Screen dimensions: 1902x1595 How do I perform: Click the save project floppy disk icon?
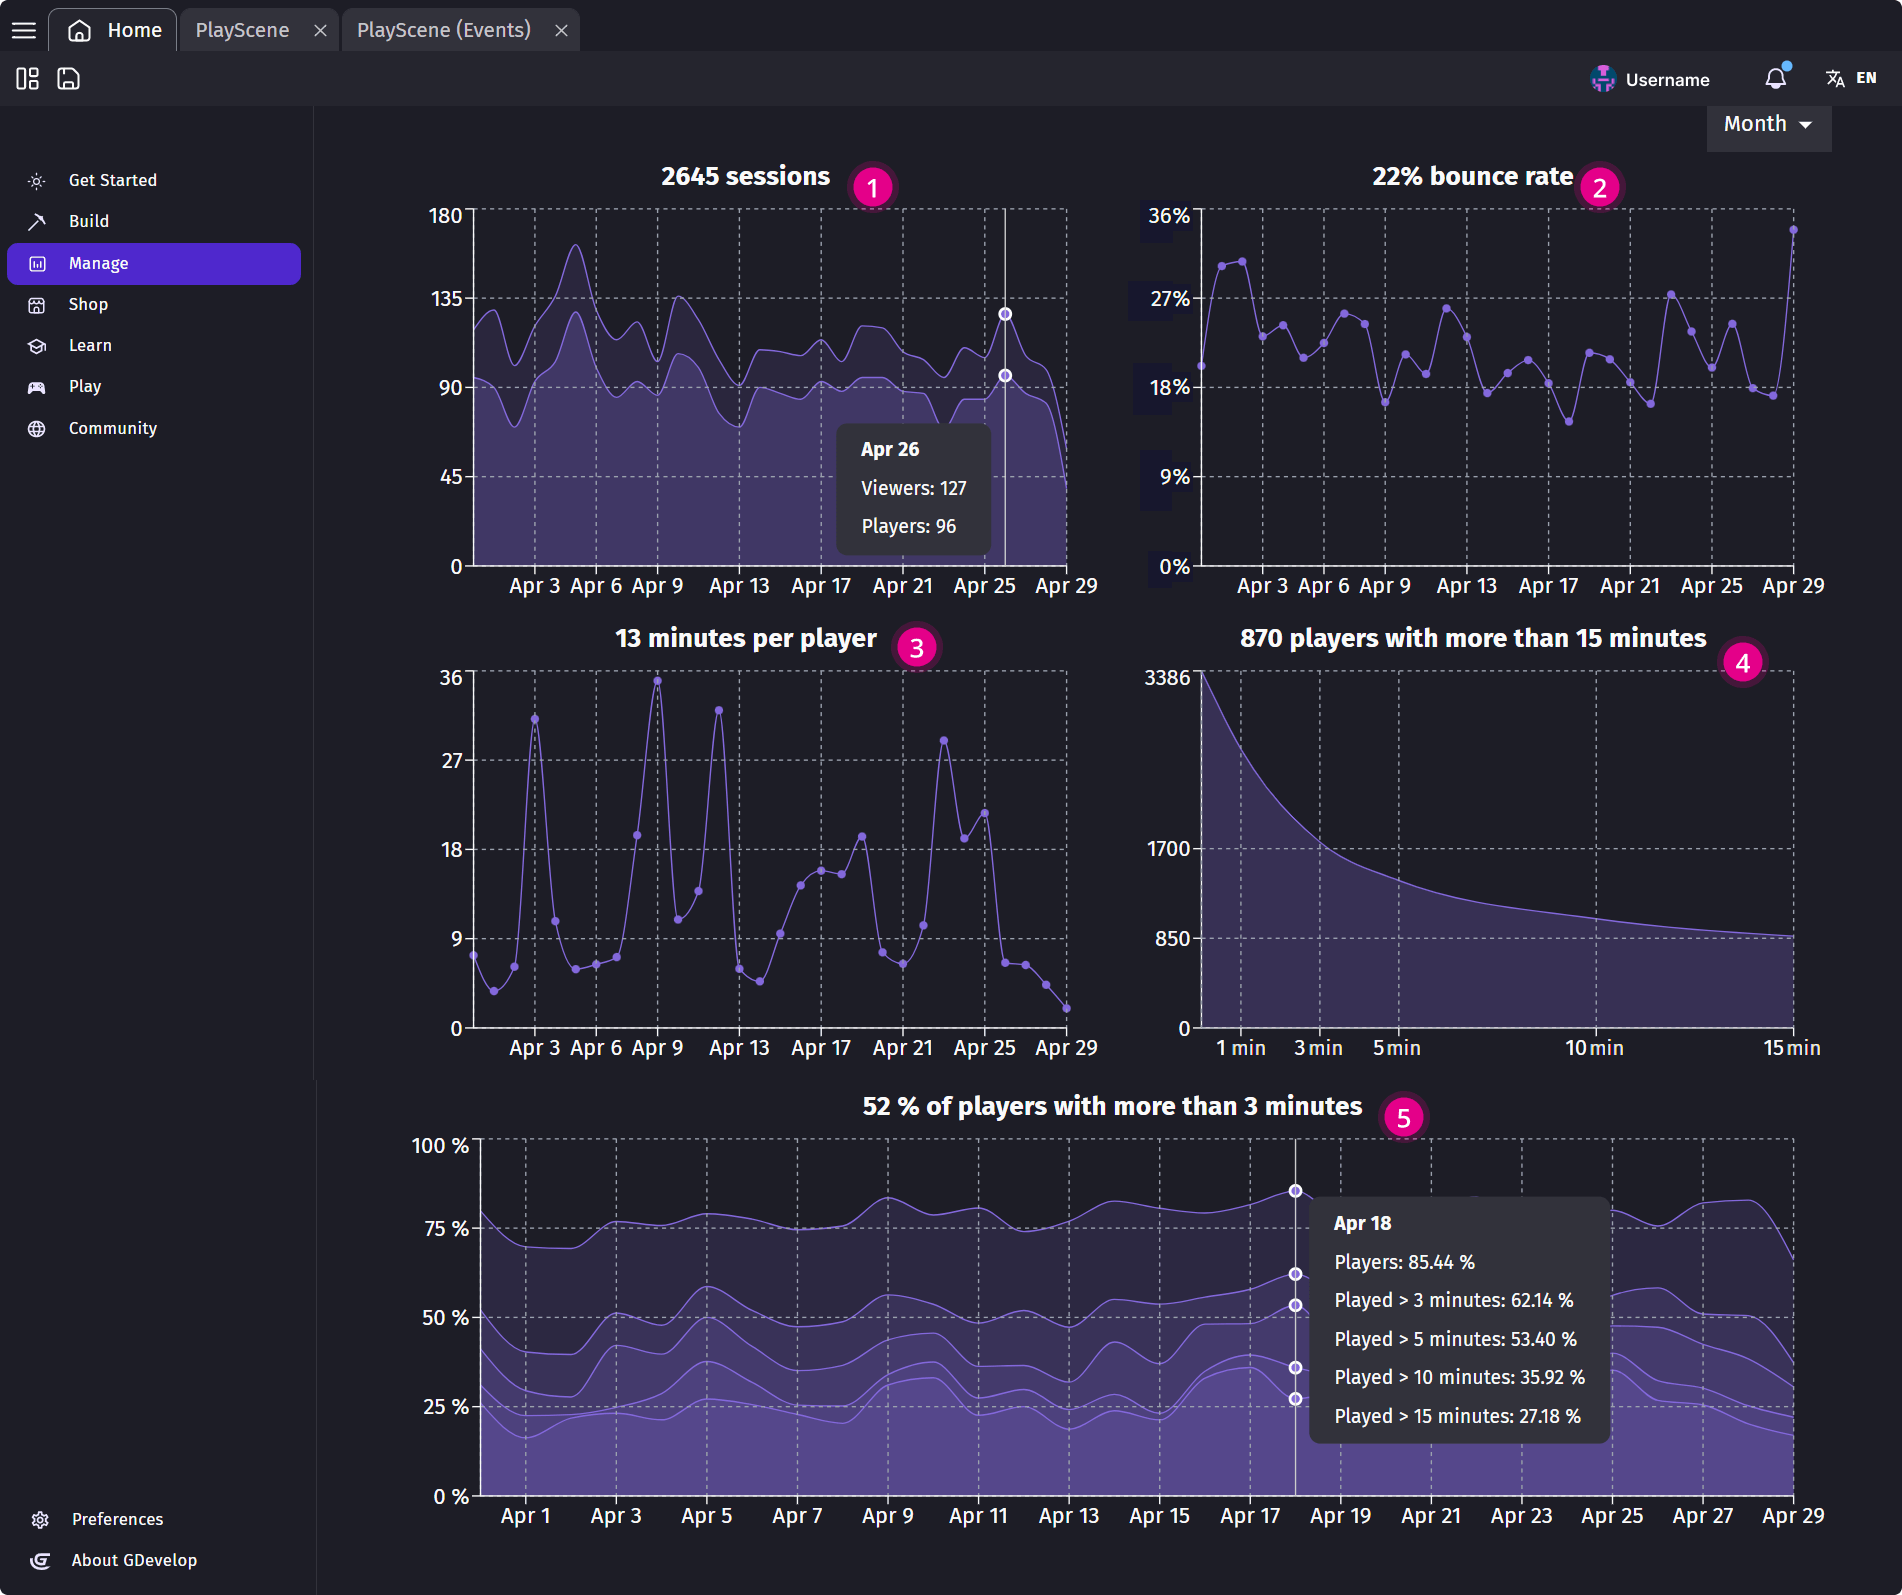pos(67,78)
